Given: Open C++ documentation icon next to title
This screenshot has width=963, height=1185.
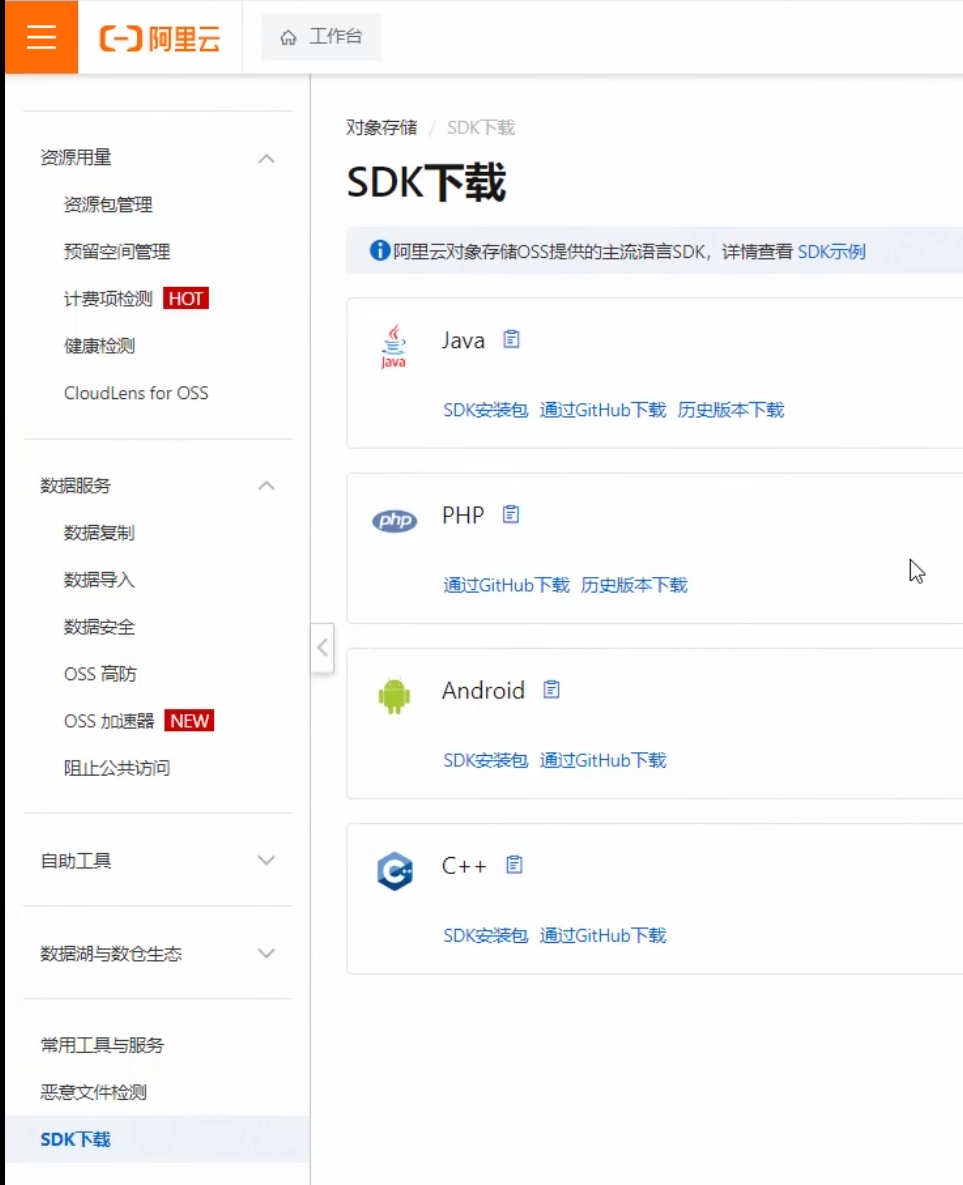Looking at the screenshot, I should (x=515, y=865).
